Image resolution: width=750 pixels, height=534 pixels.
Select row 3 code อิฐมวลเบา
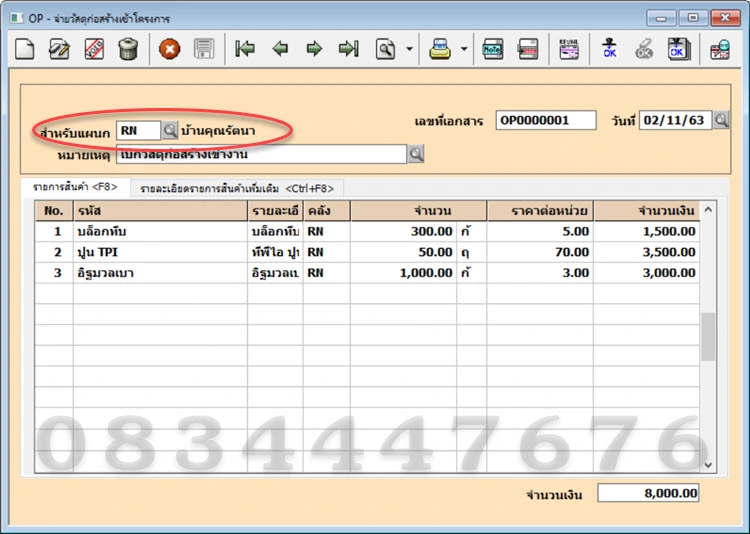[x=160, y=273]
